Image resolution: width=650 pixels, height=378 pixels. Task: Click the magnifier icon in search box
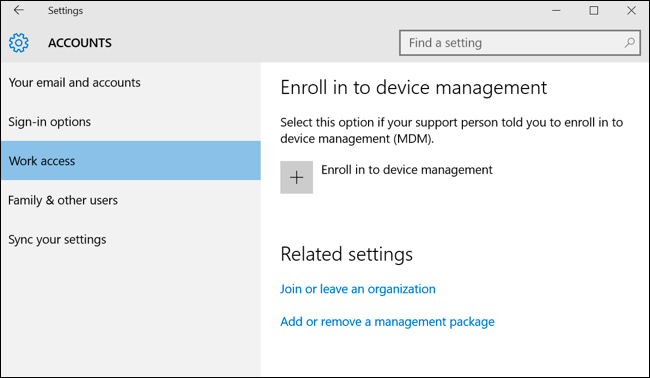pos(629,43)
